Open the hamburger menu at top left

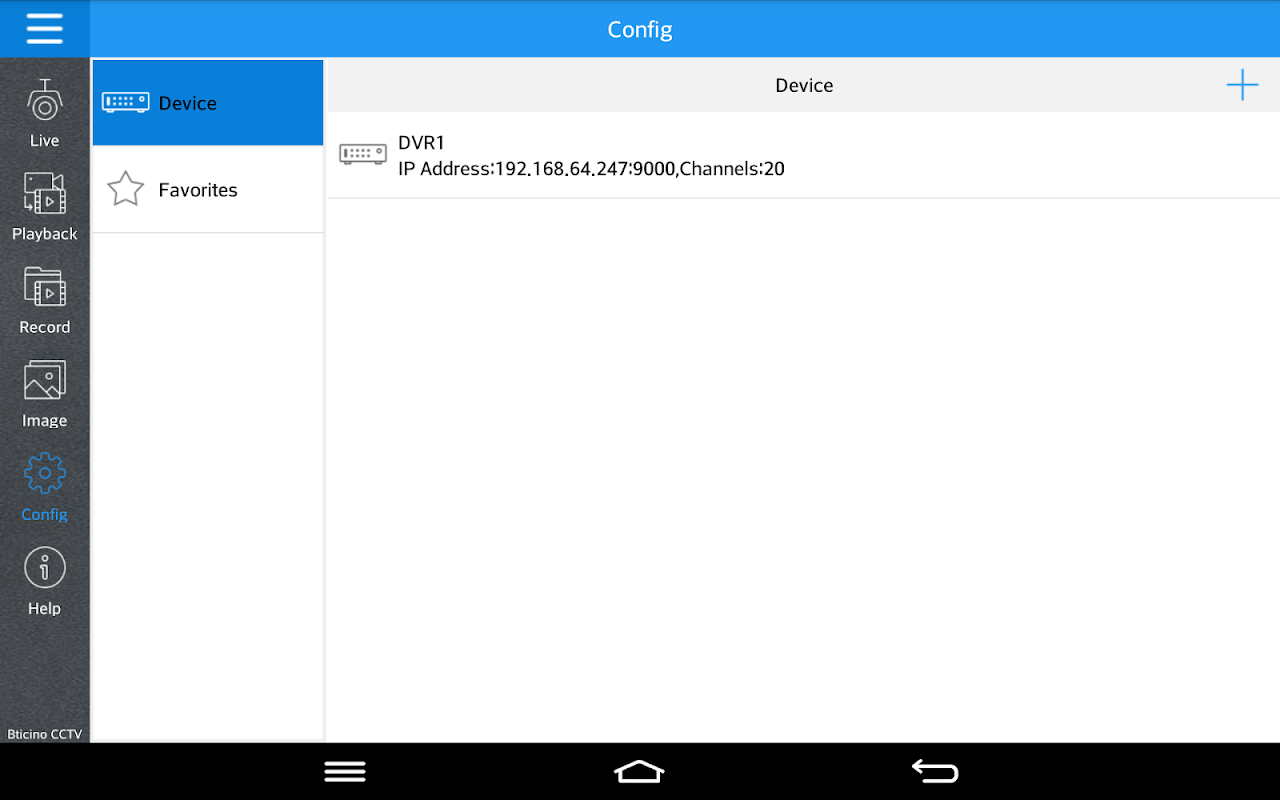[44, 29]
